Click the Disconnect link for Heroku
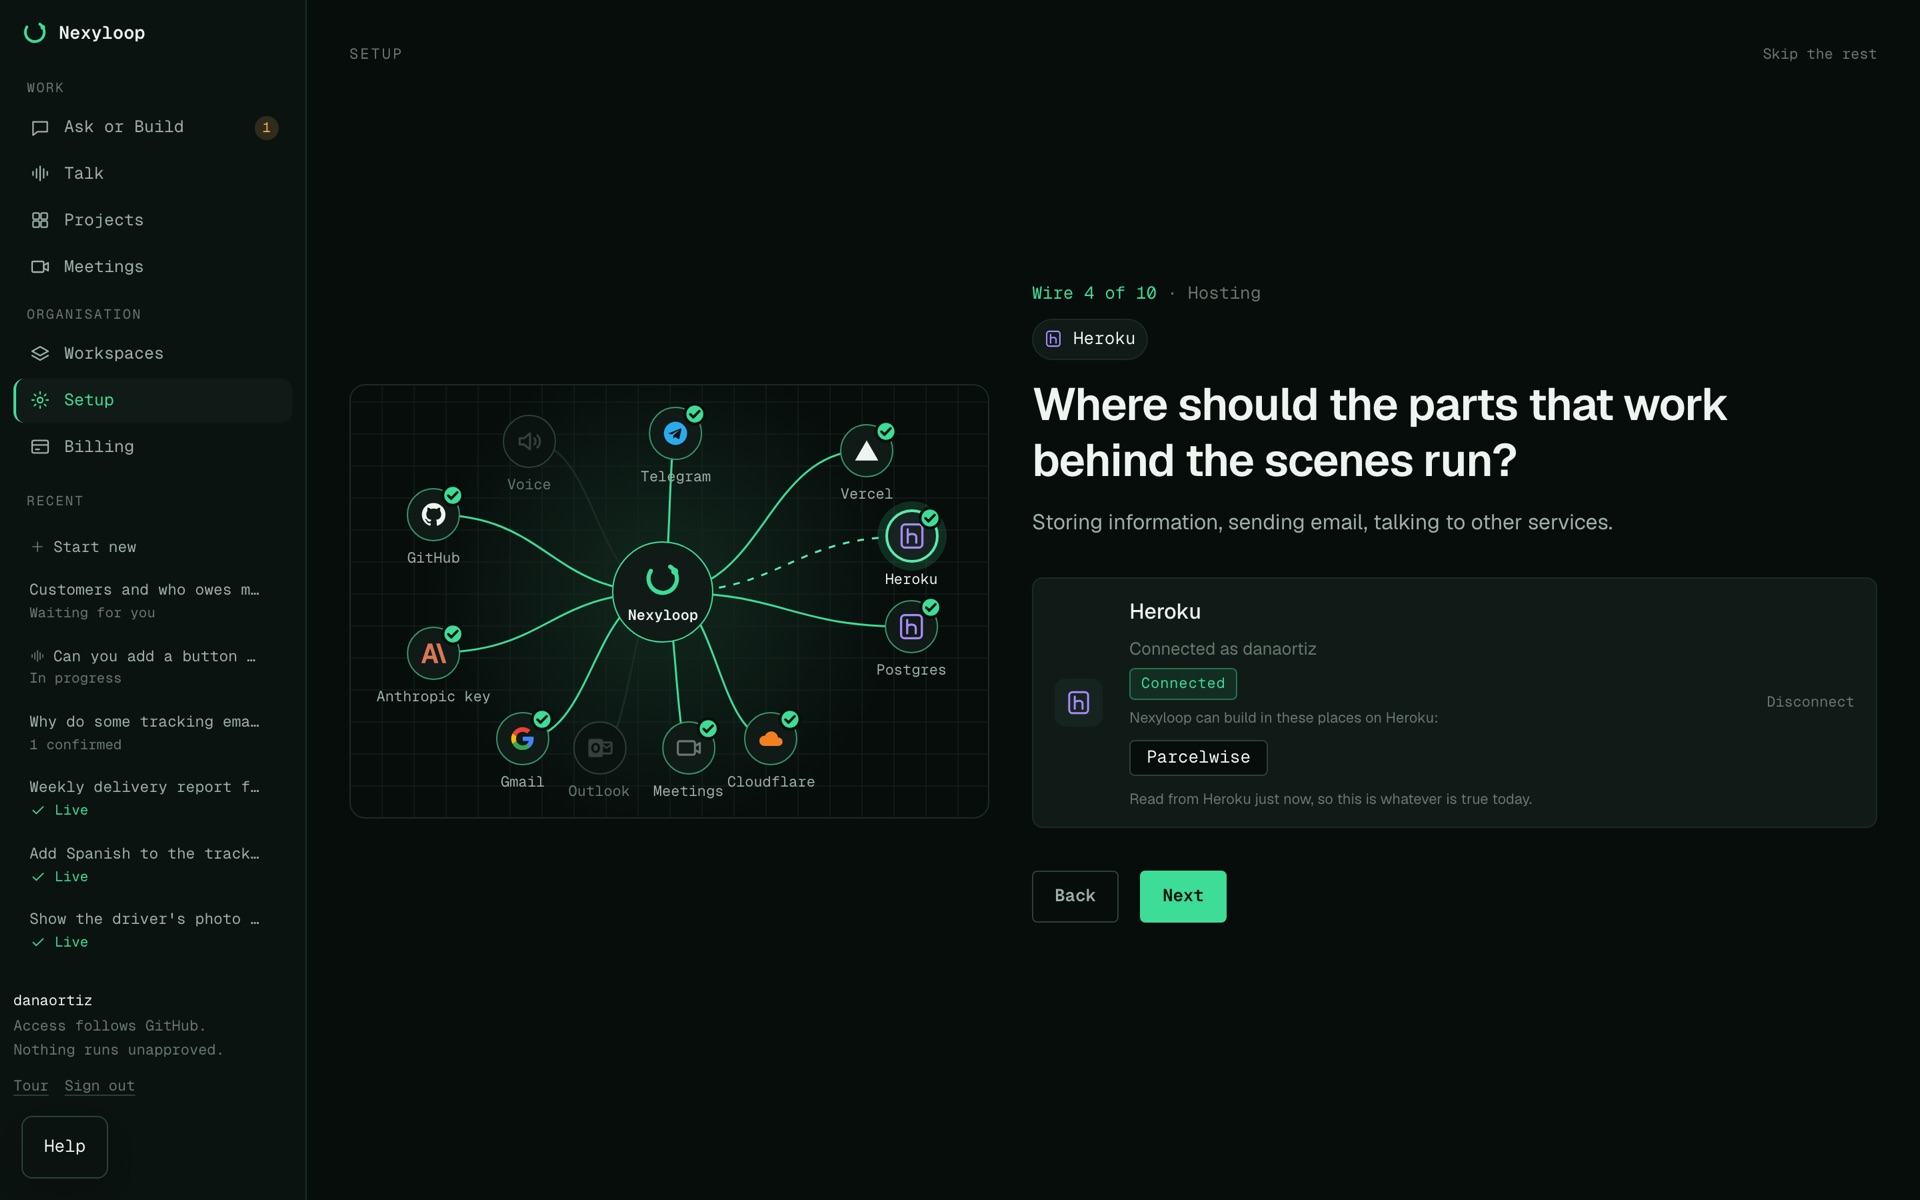This screenshot has height=1200, width=1920. (1810, 703)
